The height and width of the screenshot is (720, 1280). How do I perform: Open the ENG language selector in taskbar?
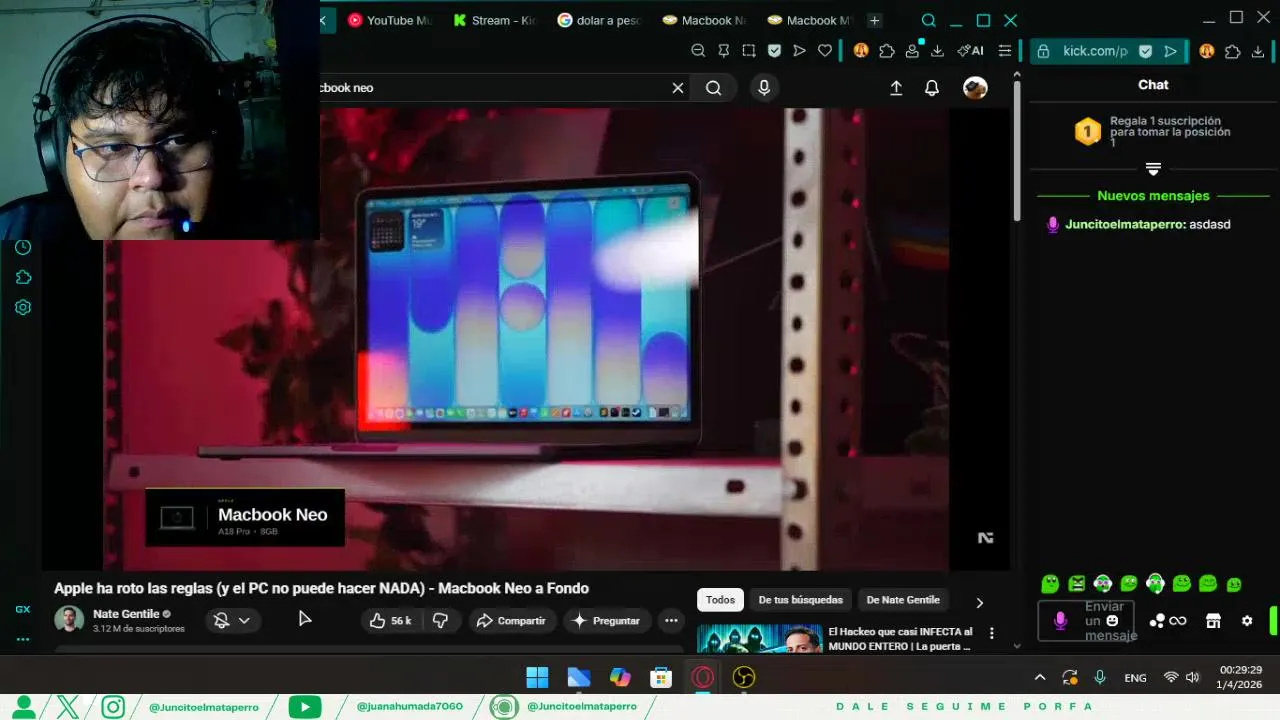pos(1135,678)
